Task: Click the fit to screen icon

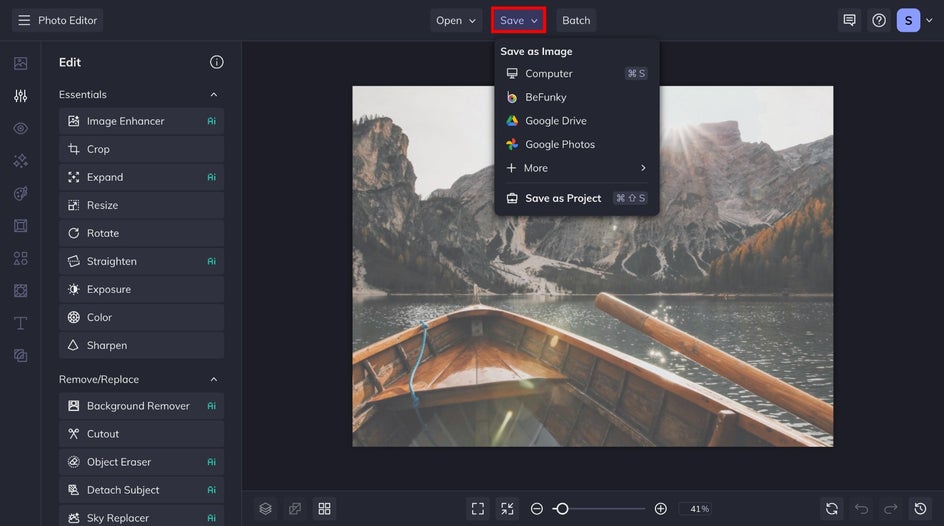Action: tap(477, 509)
